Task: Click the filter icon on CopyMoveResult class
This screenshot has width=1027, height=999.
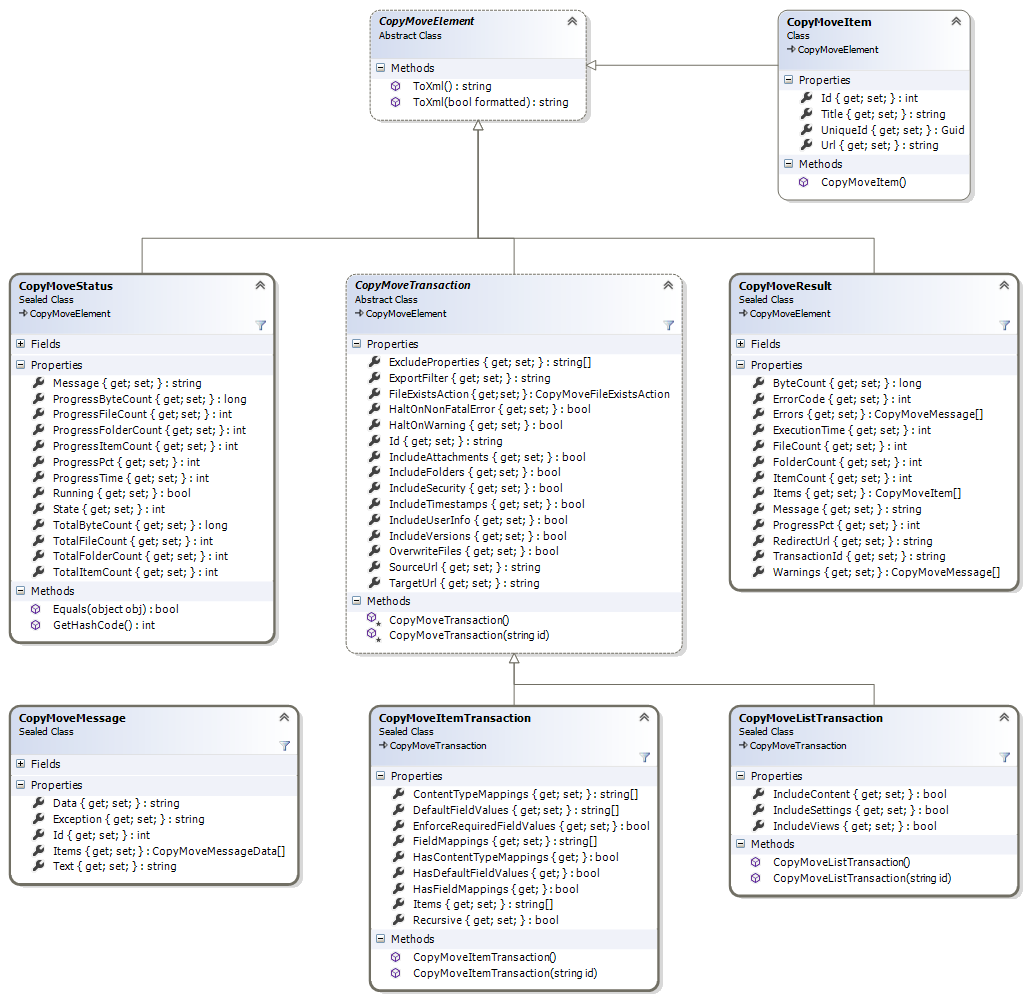Action: tap(1005, 325)
